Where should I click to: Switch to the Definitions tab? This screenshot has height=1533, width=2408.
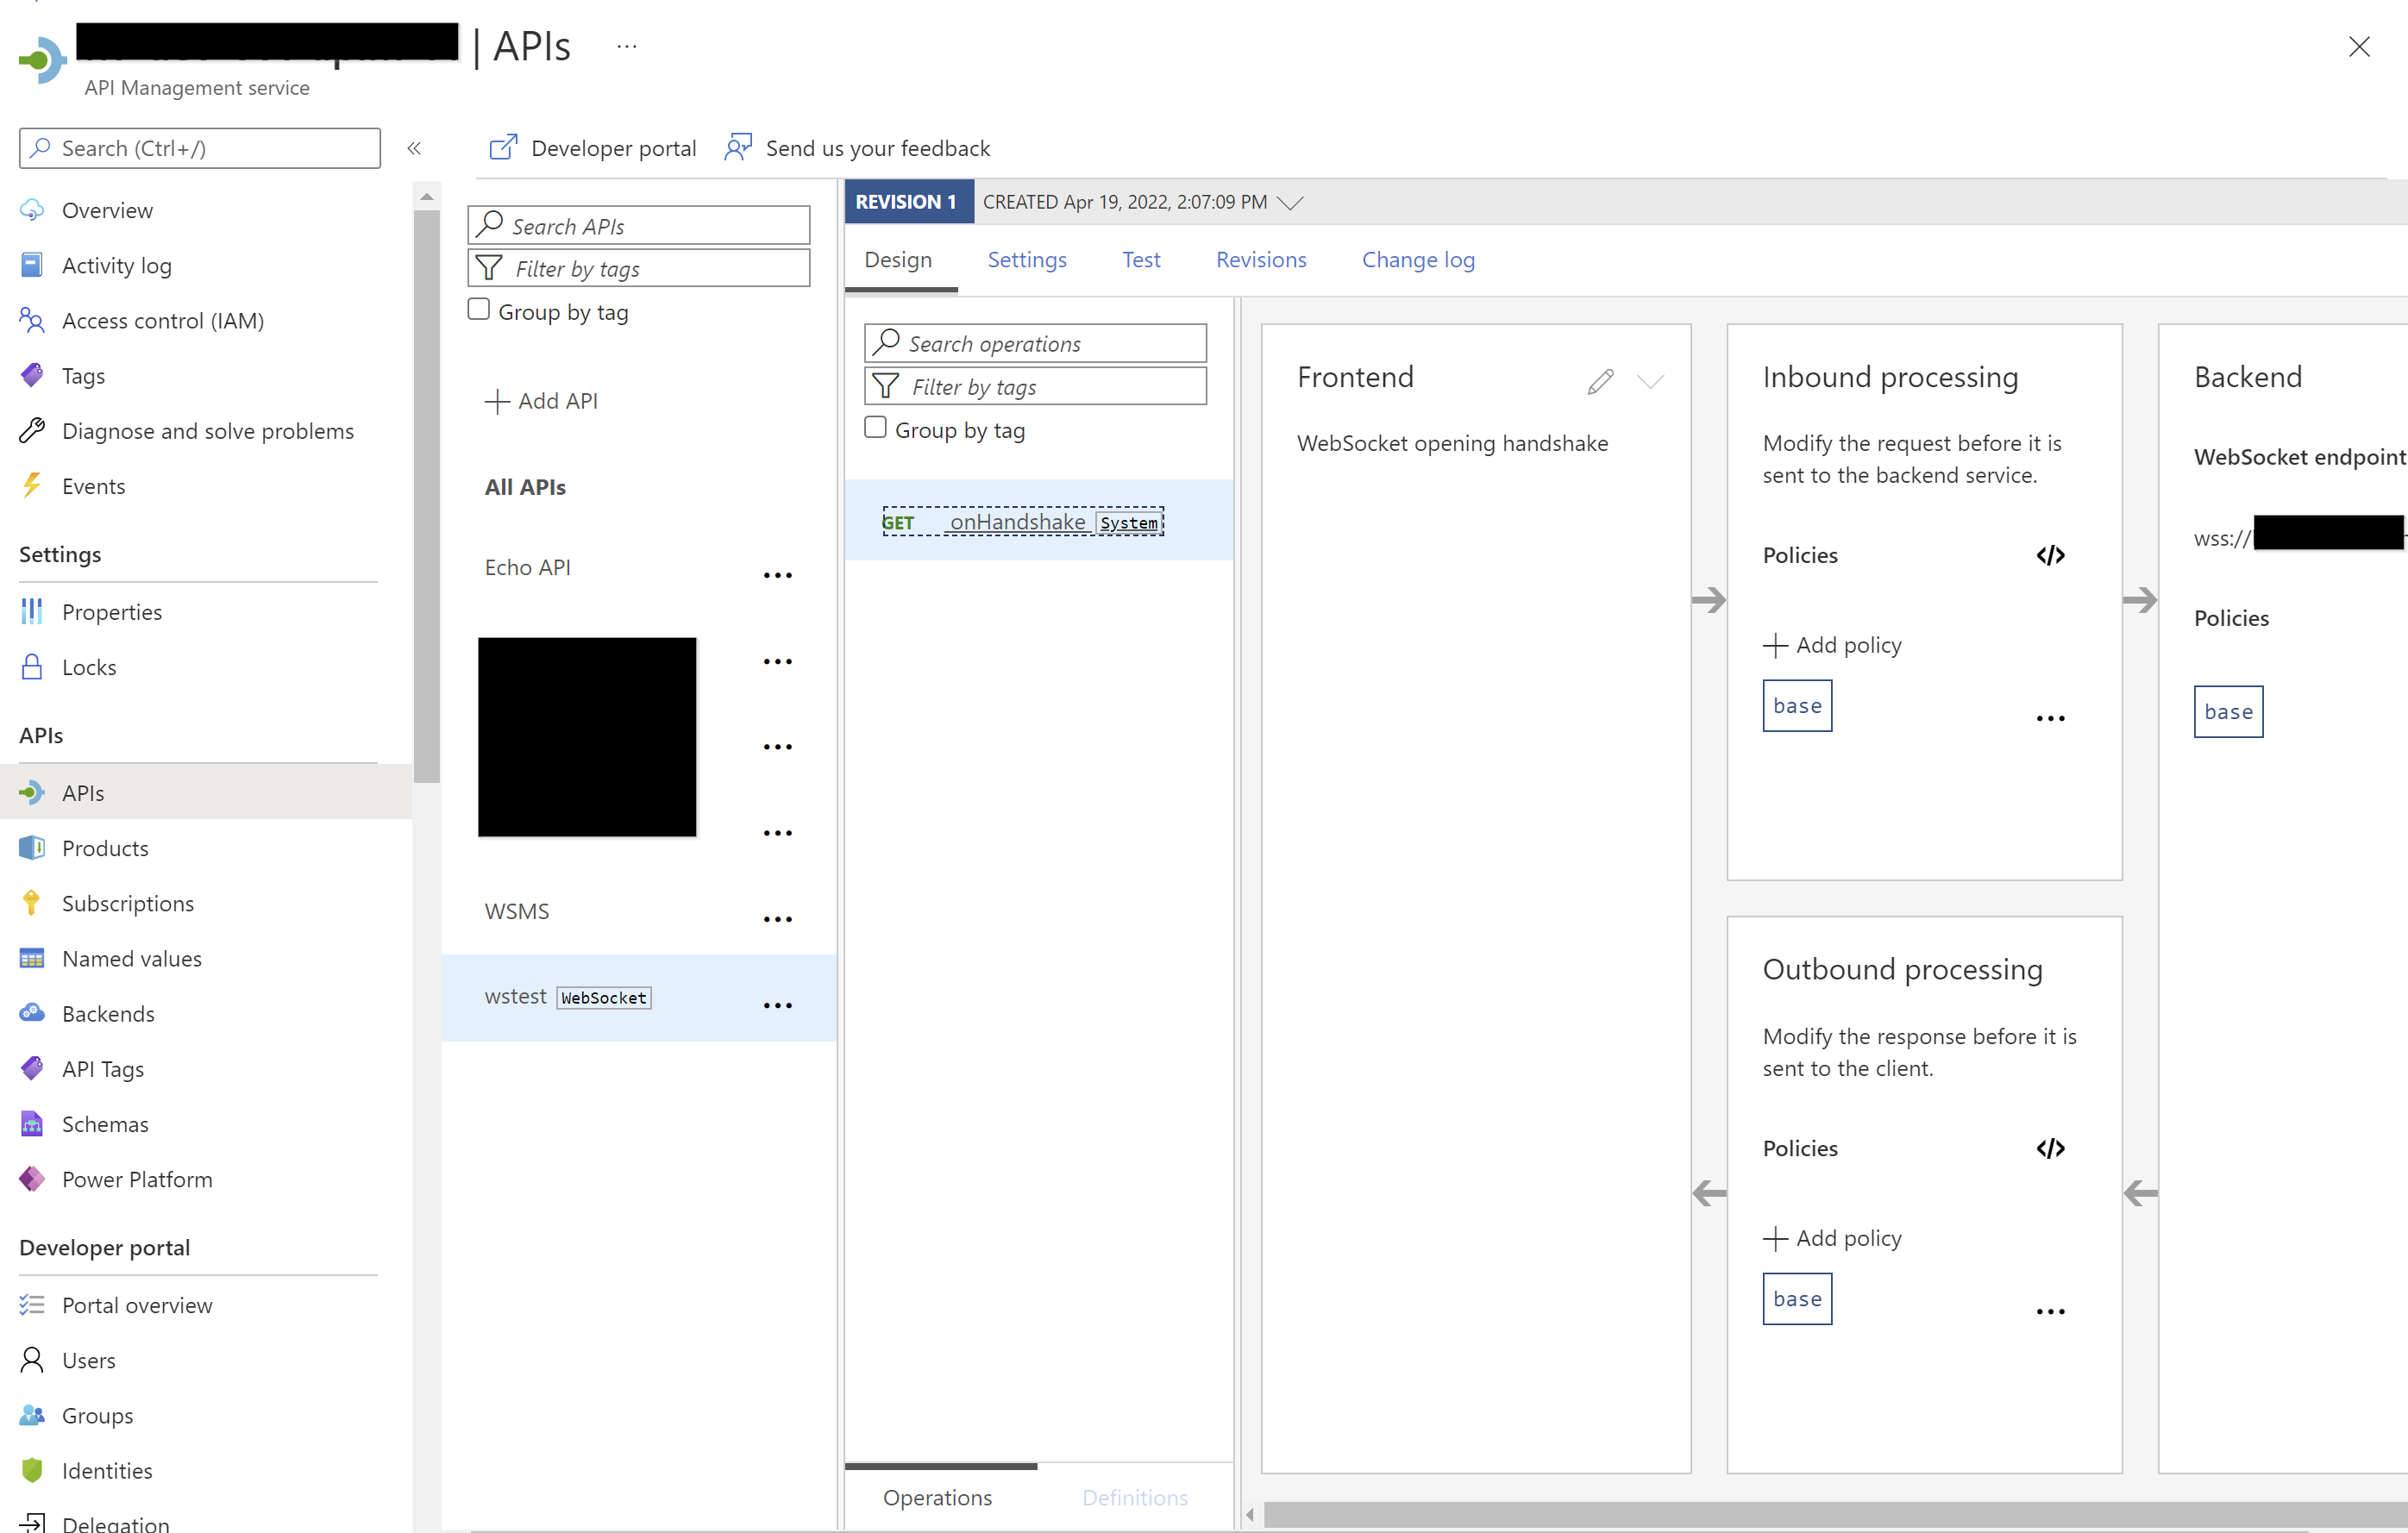tap(1135, 1497)
